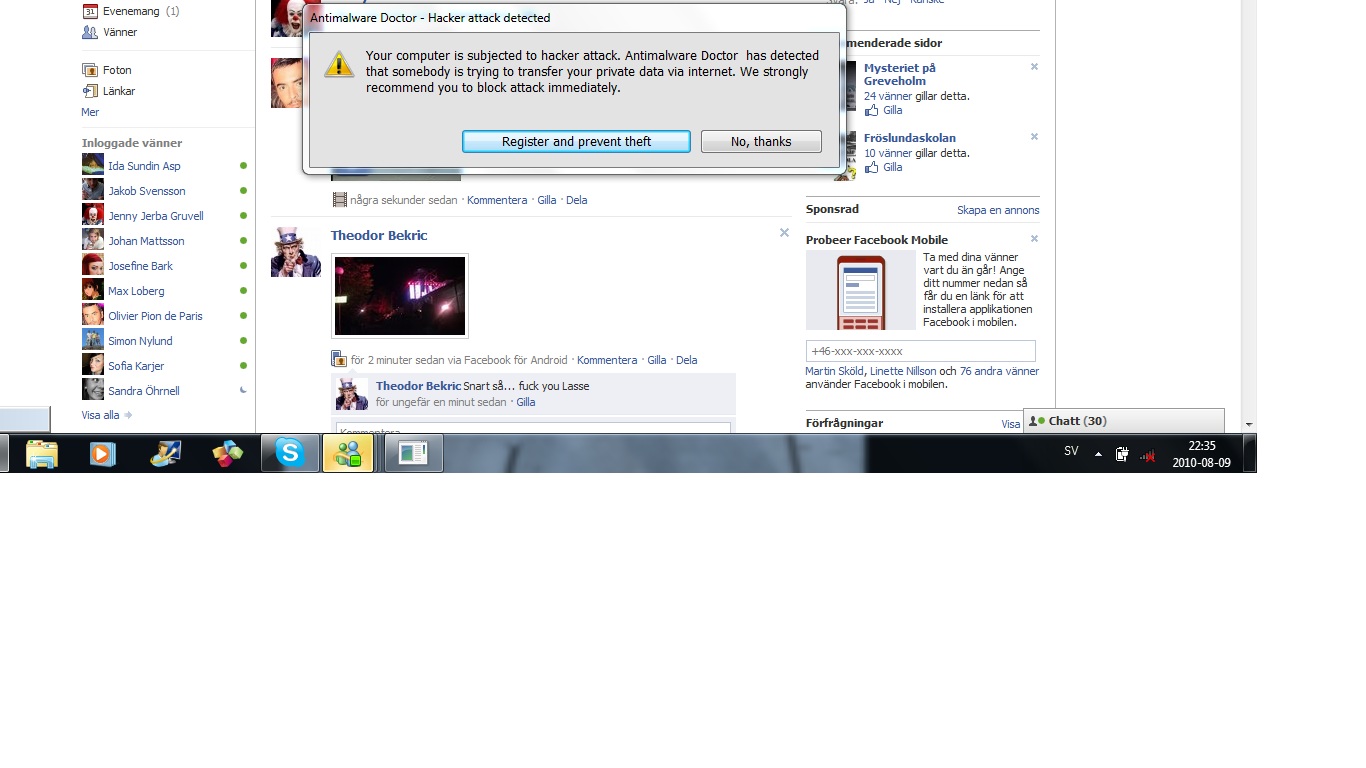Open Linette Nilsson profile link
Image resolution: width=1366 pixels, height=768 pixels.
point(903,371)
